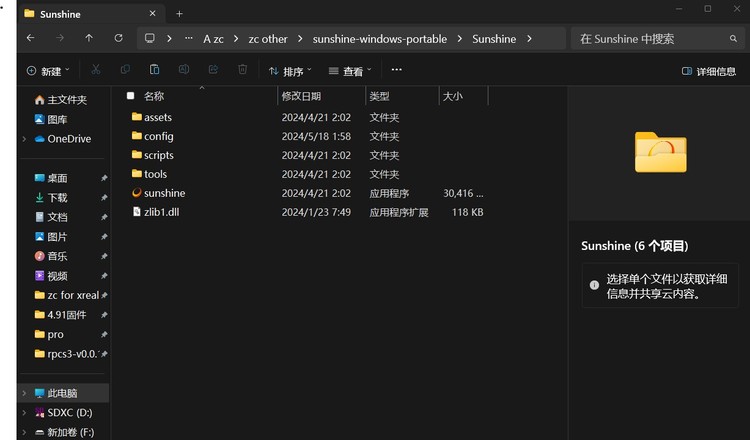
Task: Expand chevron after zc other breadcrumb
Action: tap(300, 38)
